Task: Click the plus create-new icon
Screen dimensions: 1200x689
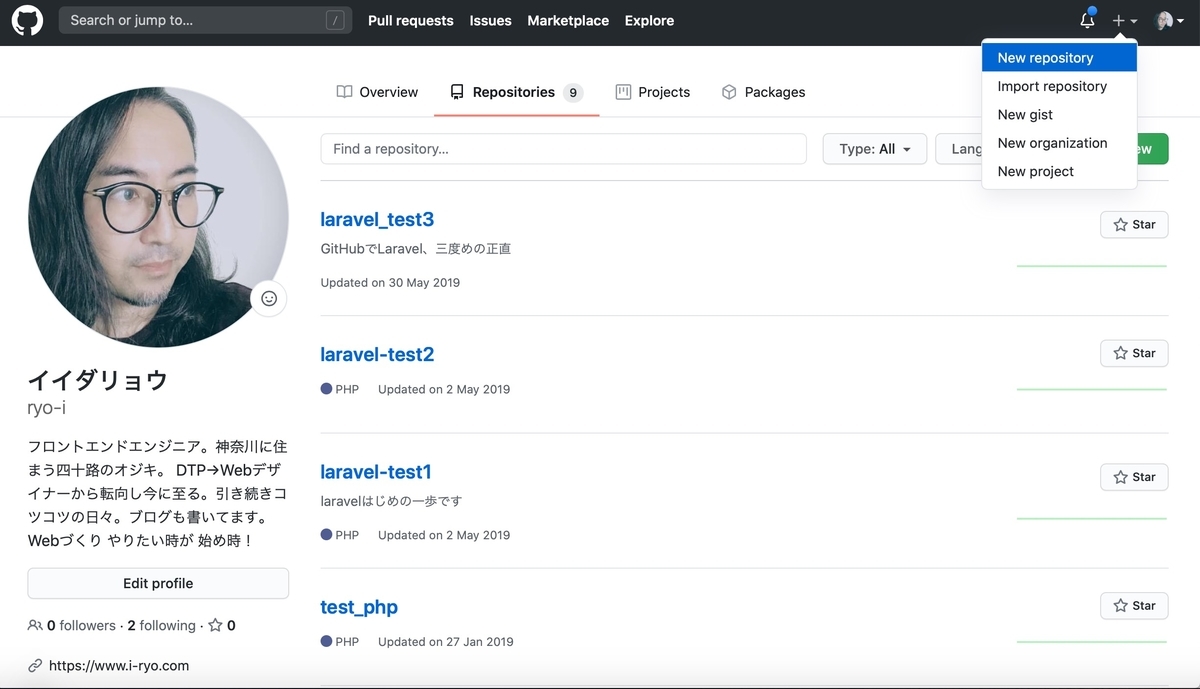Action: 1125,20
